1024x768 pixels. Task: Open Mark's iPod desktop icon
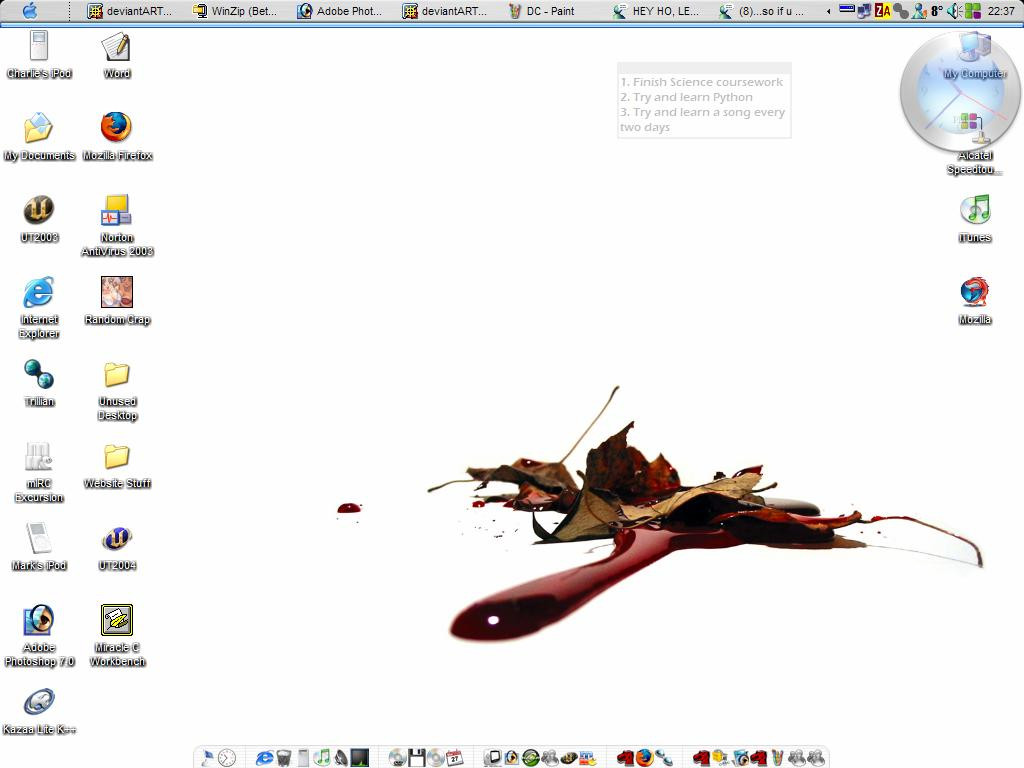pyautogui.click(x=39, y=547)
